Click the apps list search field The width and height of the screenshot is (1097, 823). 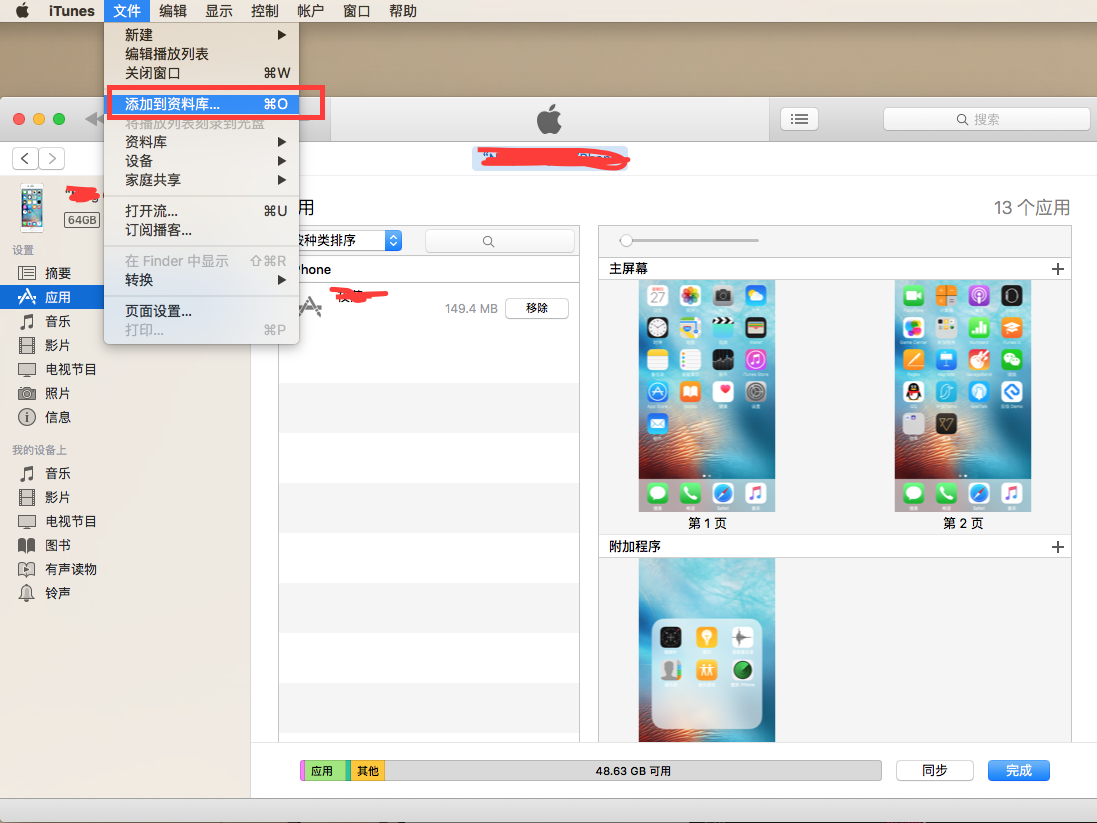click(x=500, y=241)
